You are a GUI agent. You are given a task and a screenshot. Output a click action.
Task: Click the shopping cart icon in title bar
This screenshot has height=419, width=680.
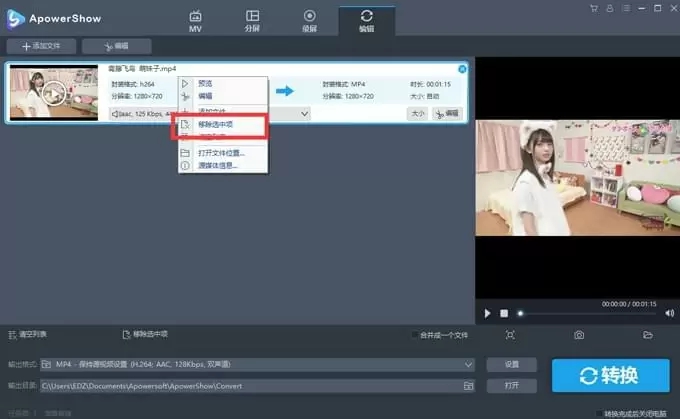tap(595, 8)
